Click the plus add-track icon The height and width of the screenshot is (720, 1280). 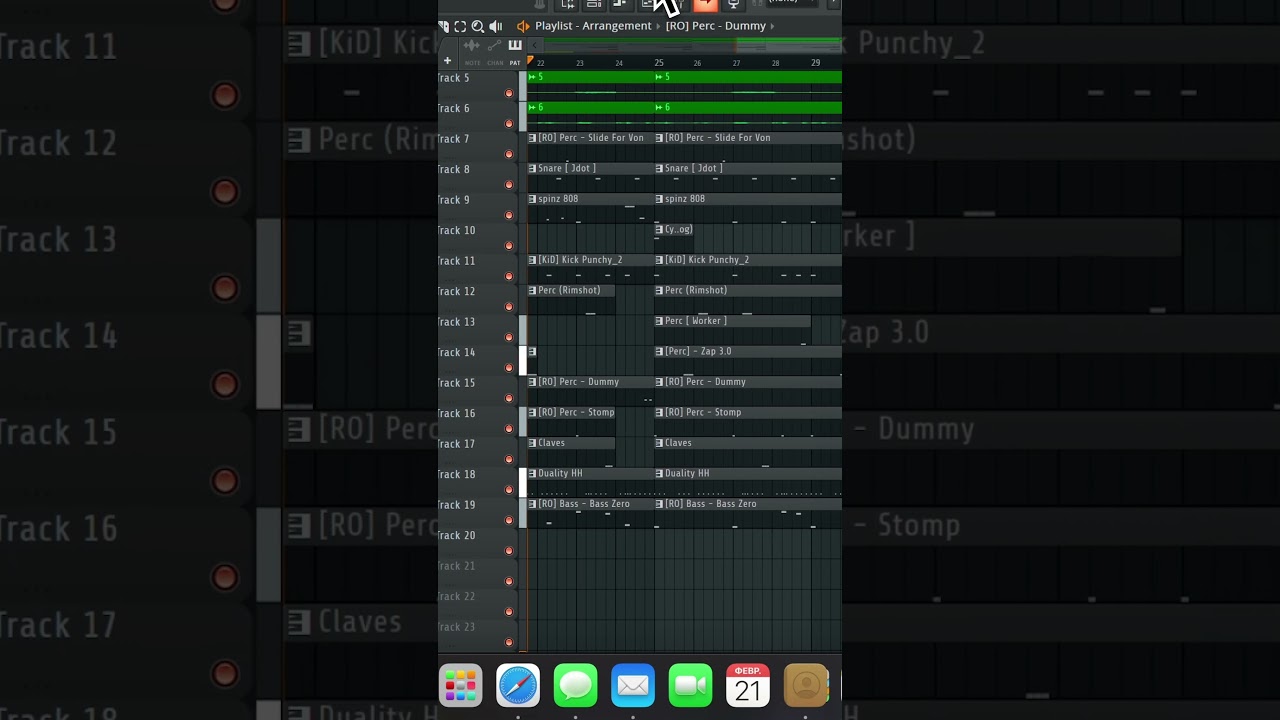(x=447, y=61)
